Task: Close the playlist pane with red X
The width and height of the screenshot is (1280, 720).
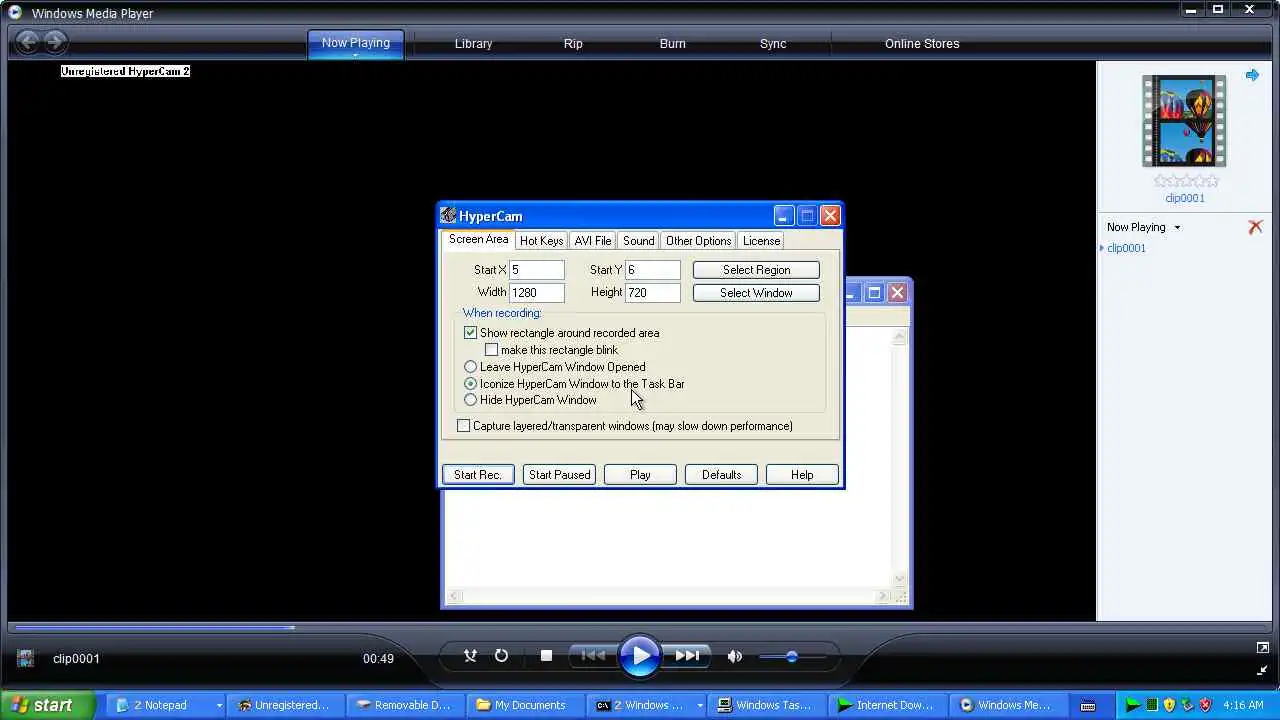Action: [1255, 227]
